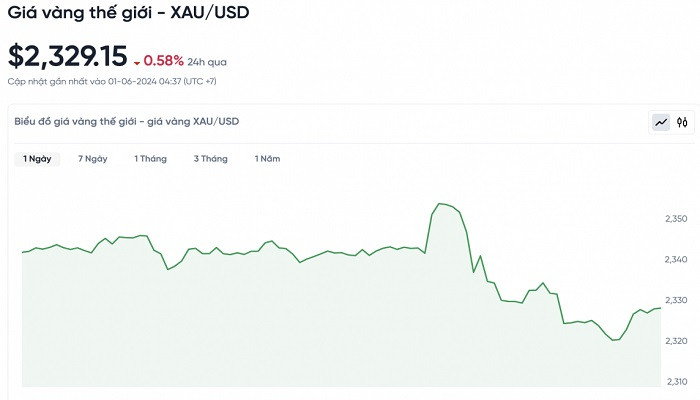This screenshot has height=400, width=700.
Task: Switch to the 3 Tháng range
Action: click(x=210, y=159)
